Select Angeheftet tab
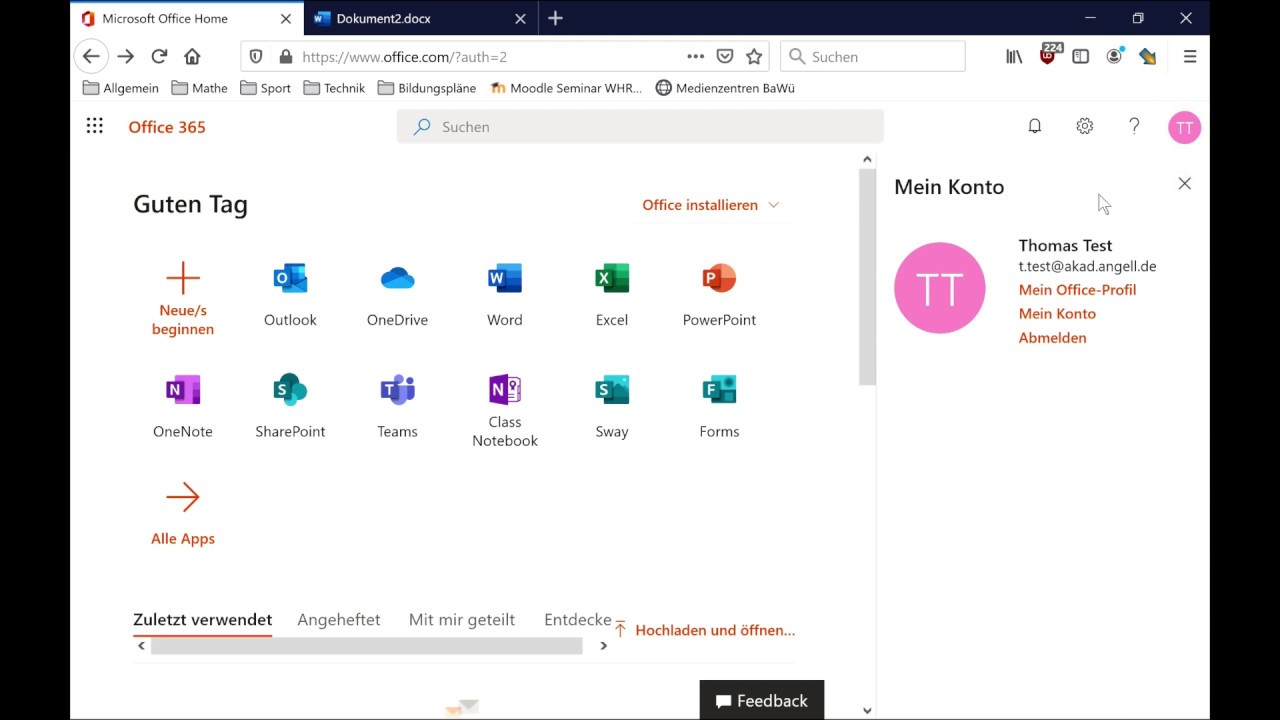1280x720 pixels. (339, 620)
